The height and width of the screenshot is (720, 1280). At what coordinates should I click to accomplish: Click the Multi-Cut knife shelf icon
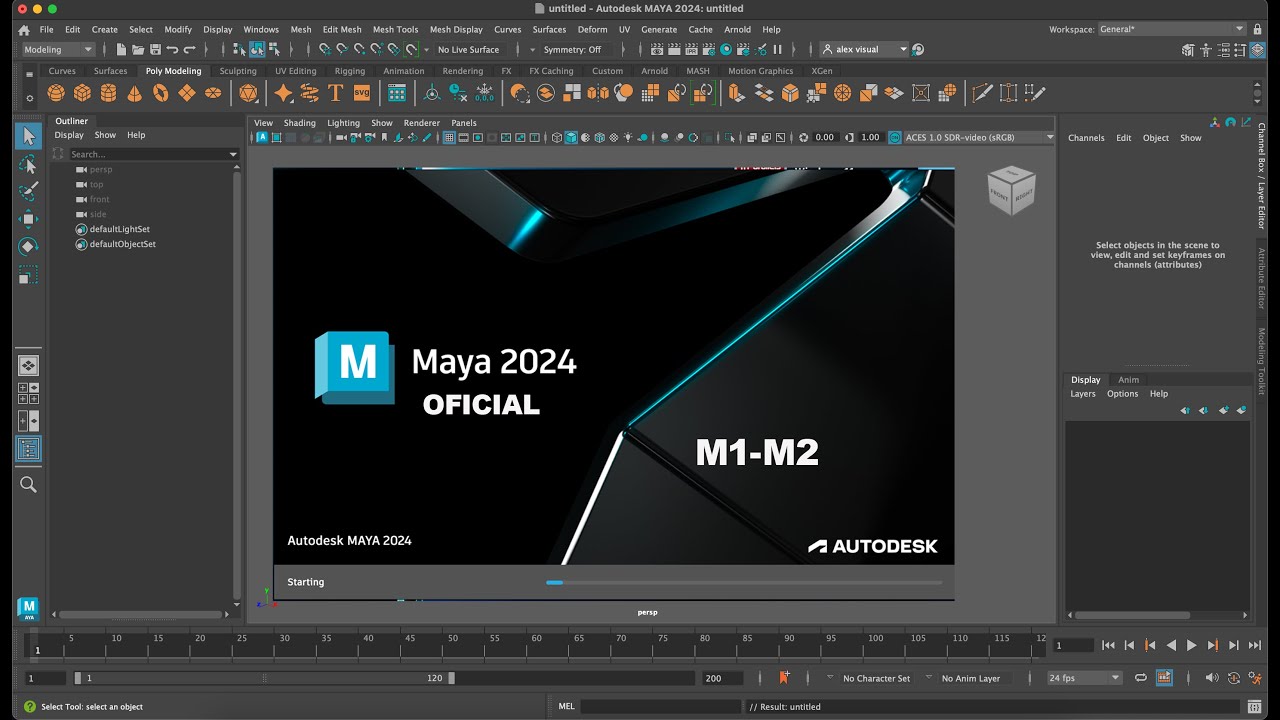[982, 93]
